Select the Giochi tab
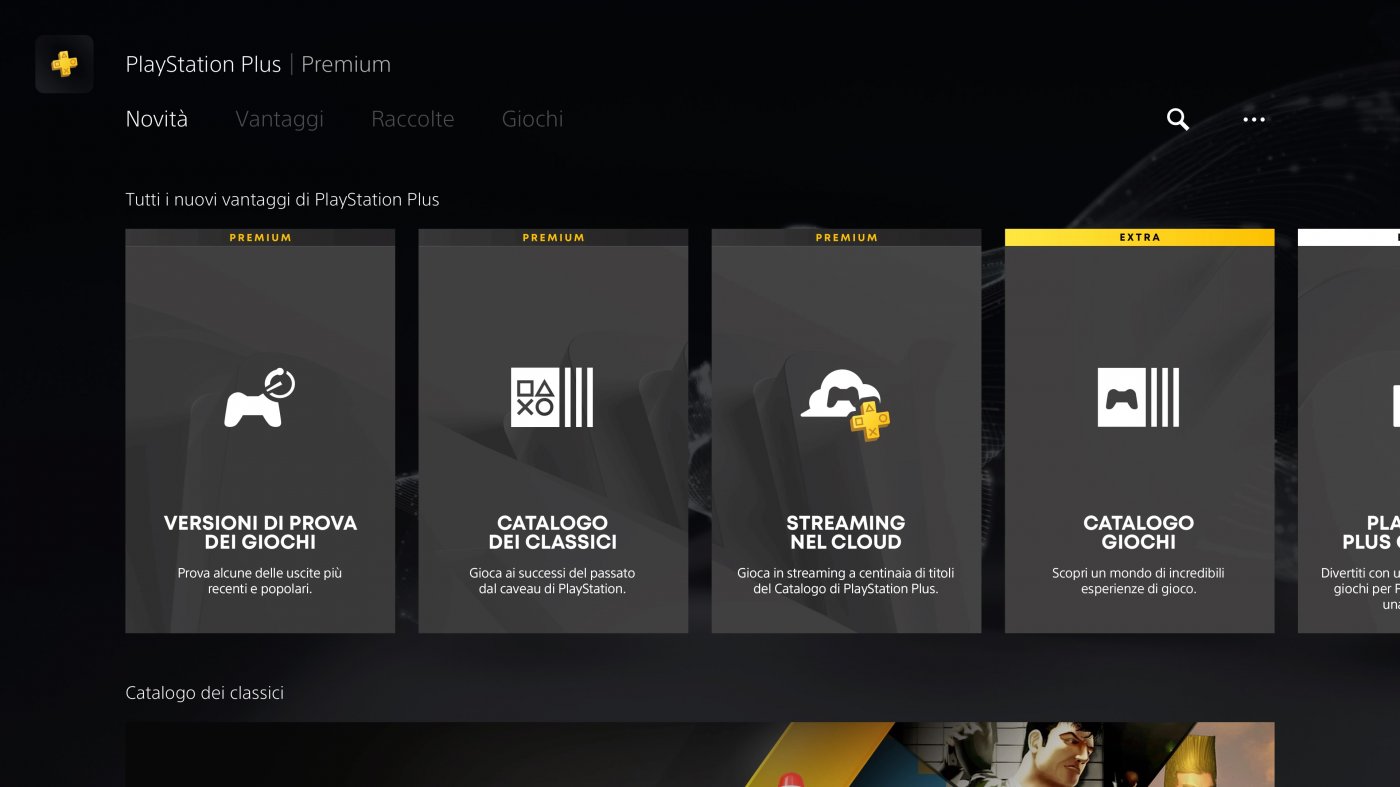Screen dimensions: 1400x787 pyautogui.click(x=532, y=119)
